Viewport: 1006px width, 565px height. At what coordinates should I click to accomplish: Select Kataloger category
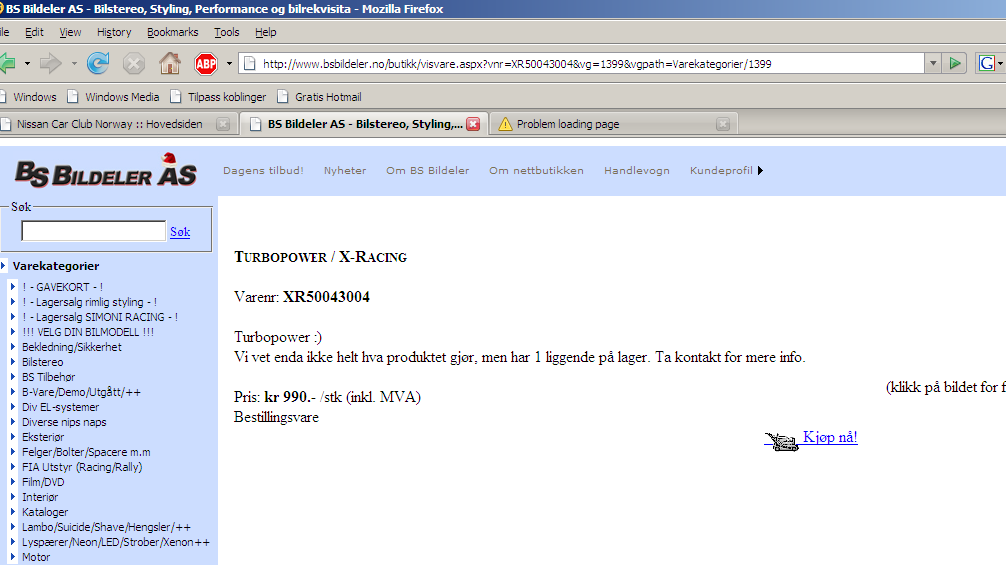pos(45,512)
